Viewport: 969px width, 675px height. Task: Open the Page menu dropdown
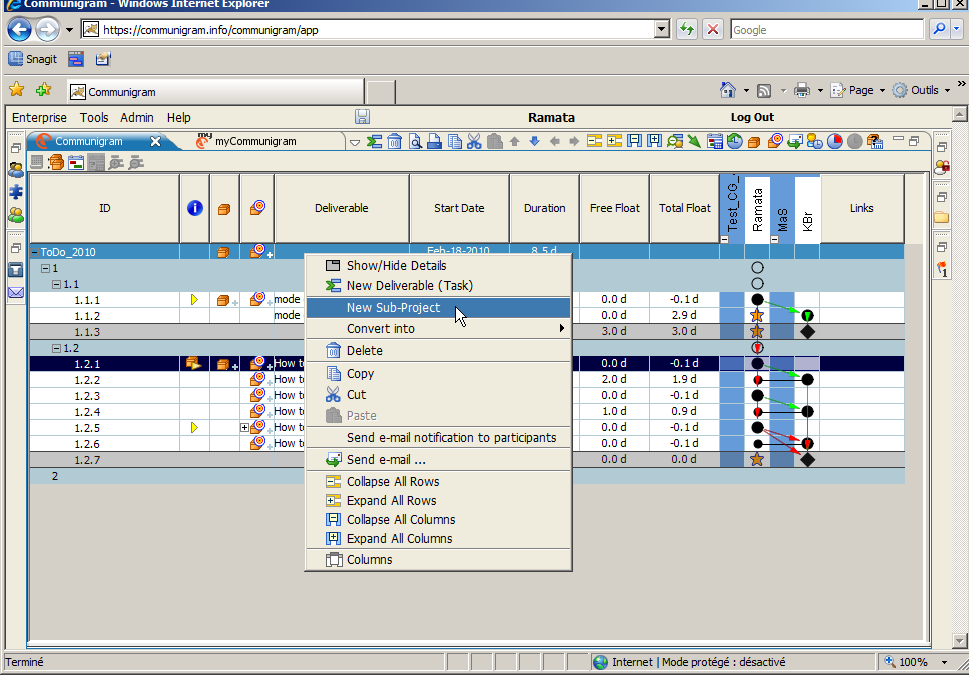[x=882, y=90]
